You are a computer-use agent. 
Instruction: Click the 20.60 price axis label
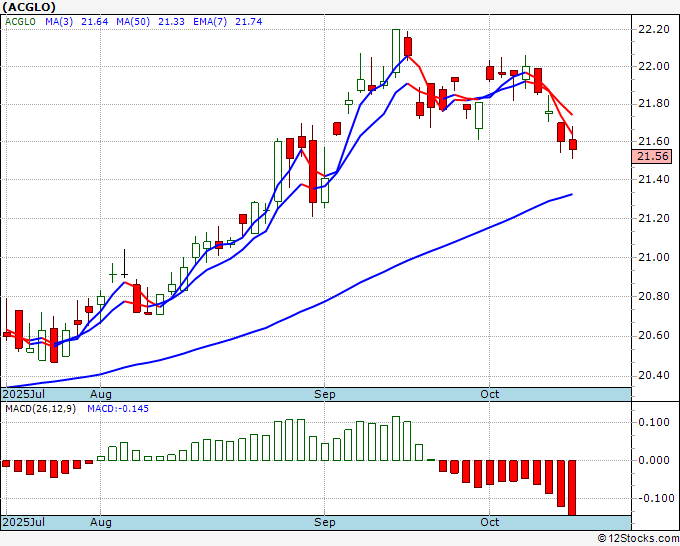[654, 336]
